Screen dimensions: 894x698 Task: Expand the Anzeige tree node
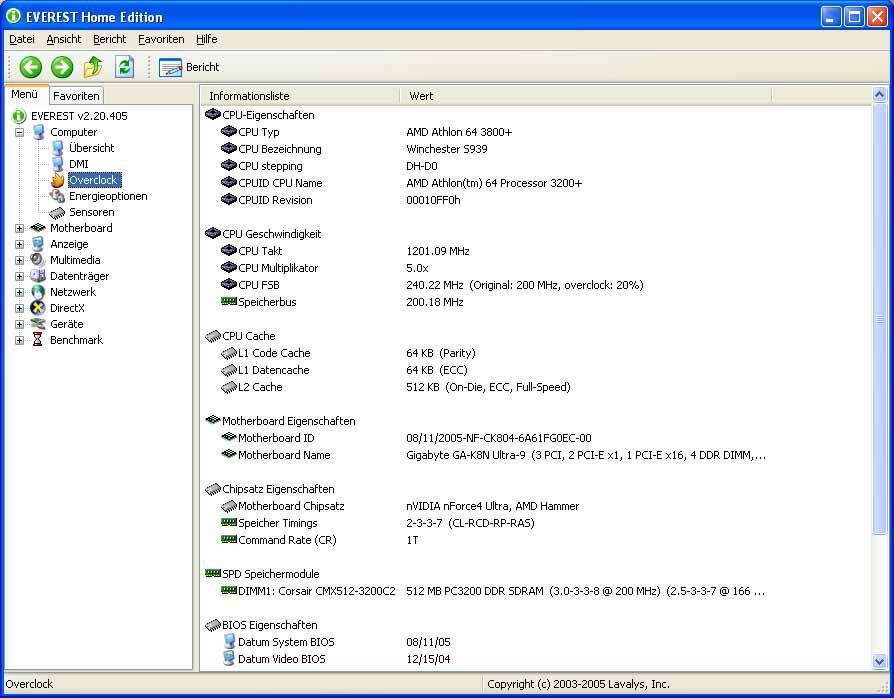pos(19,244)
